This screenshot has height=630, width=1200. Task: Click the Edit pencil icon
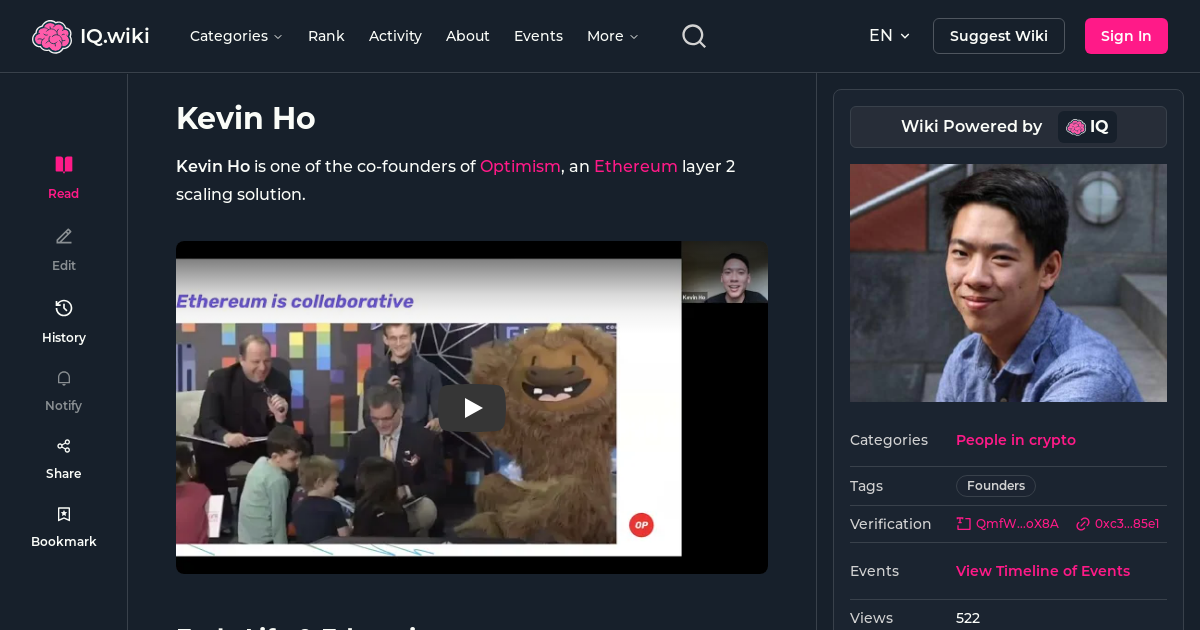(x=64, y=237)
